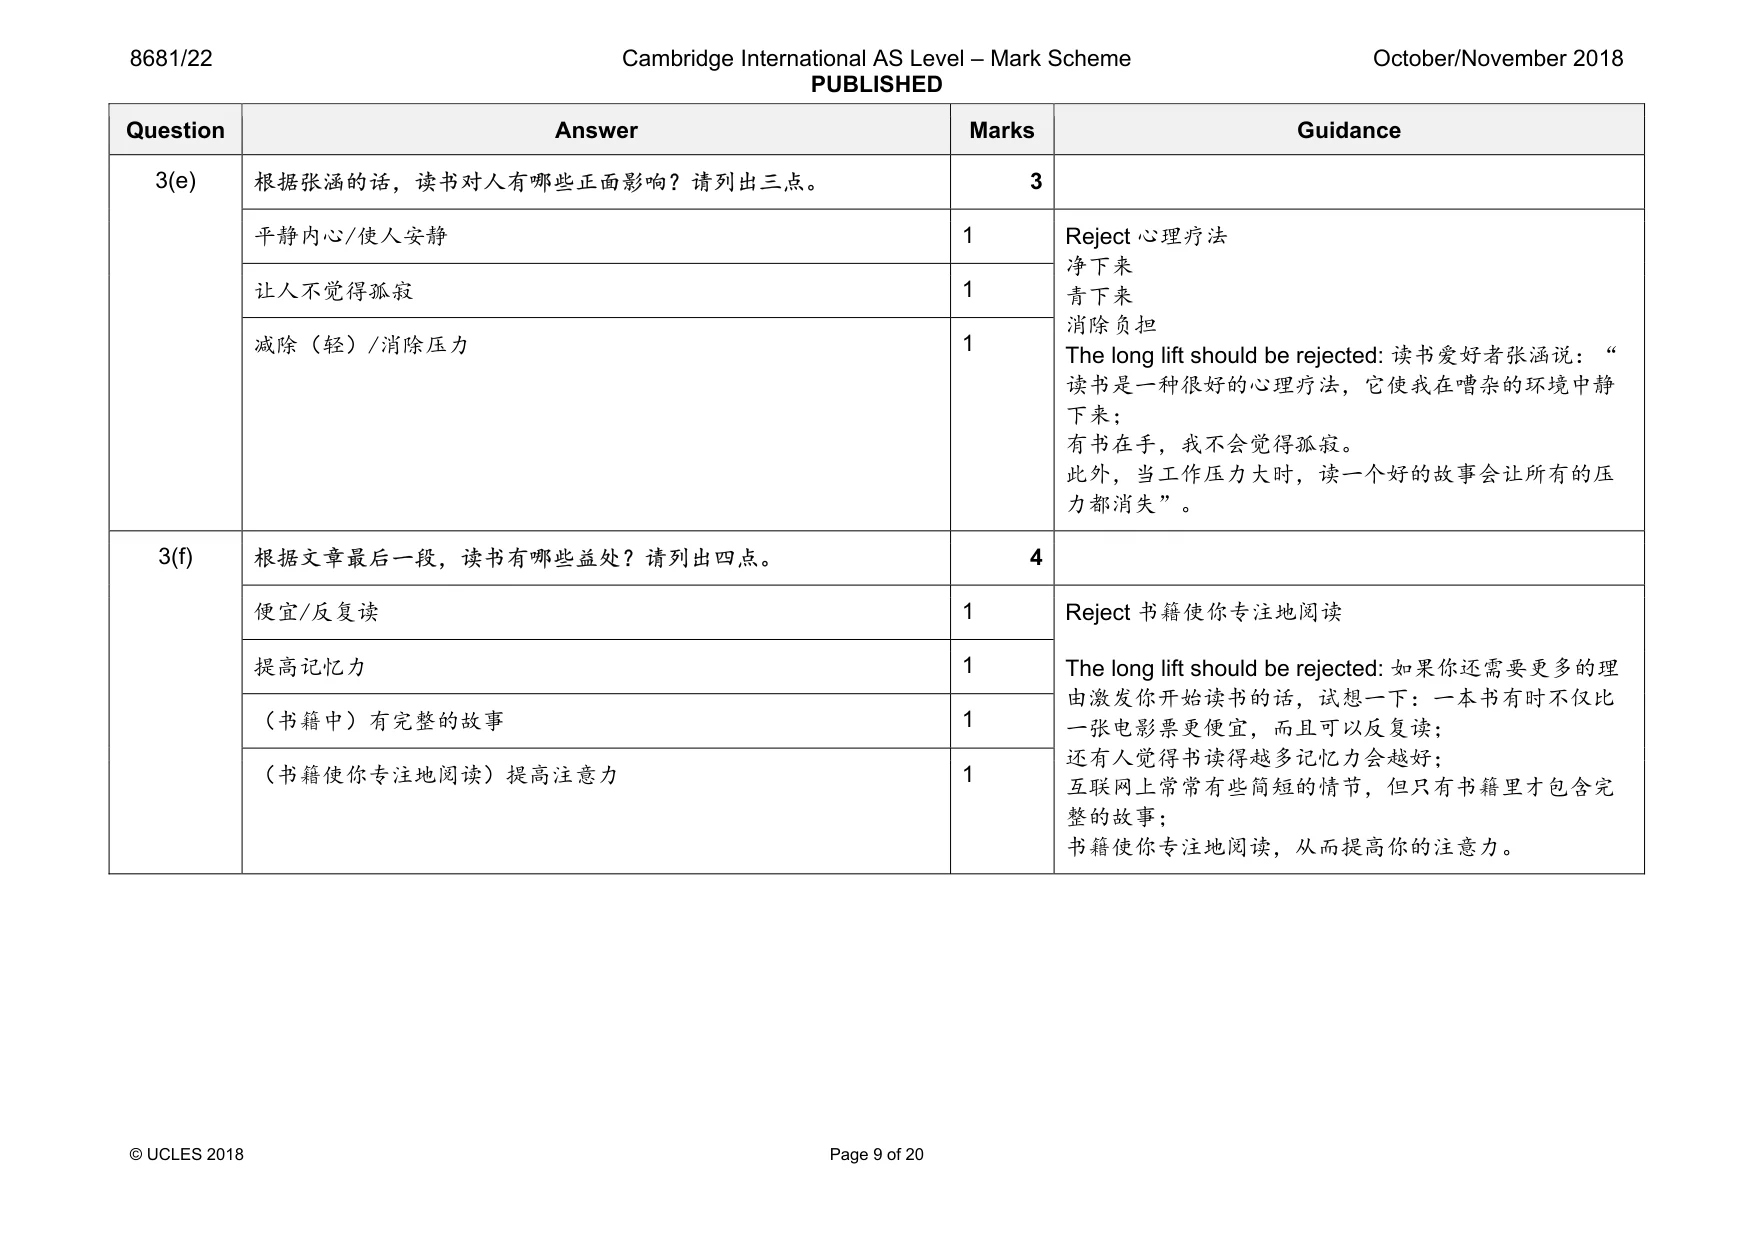The width and height of the screenshot is (1755, 1240).
Task: Click the 'Guidance' column header
Action: coord(1349,130)
